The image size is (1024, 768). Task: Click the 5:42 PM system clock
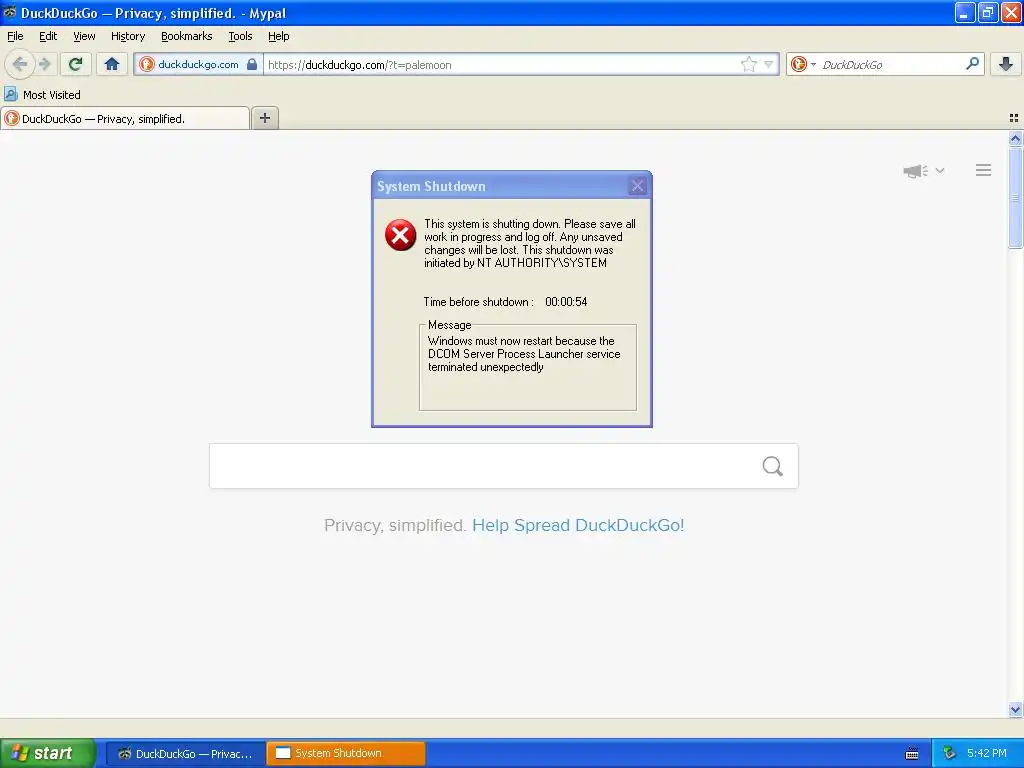987,753
